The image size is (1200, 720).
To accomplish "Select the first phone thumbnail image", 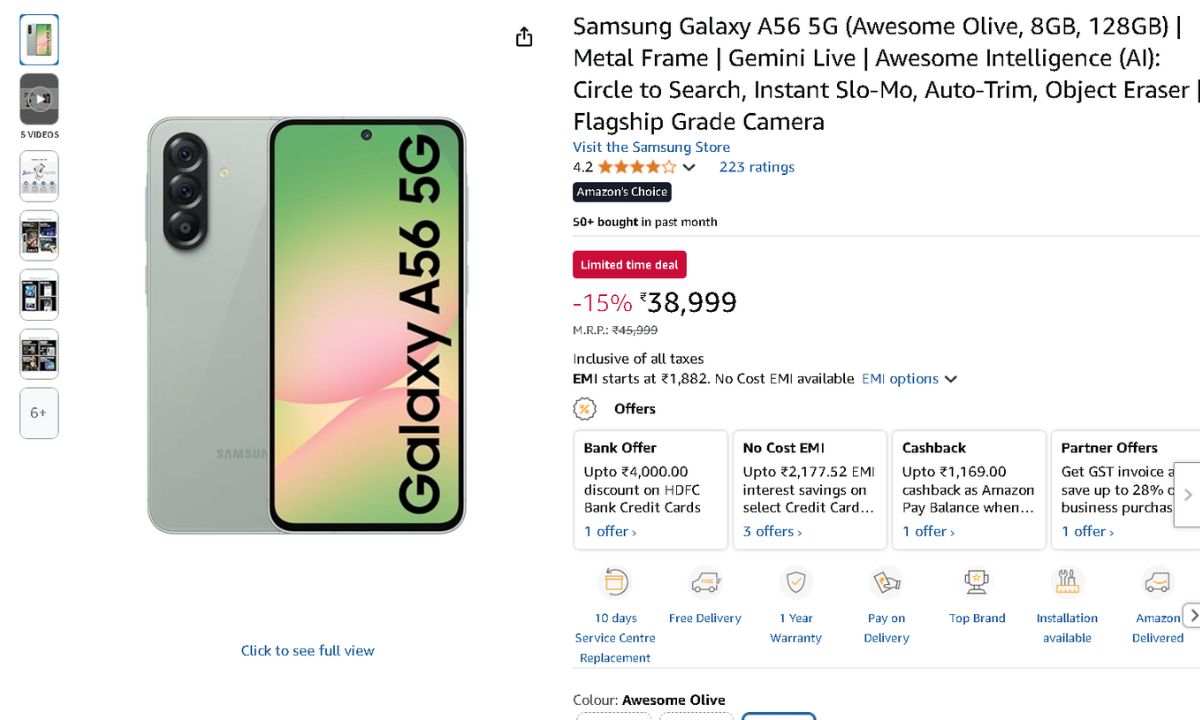I will (39, 40).
